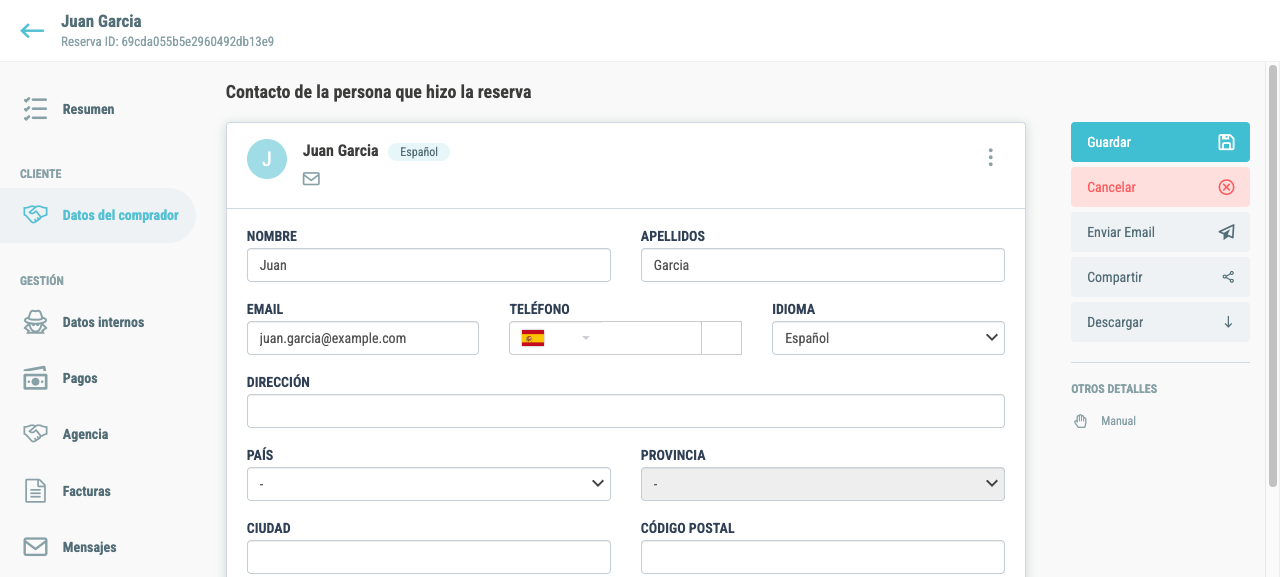Click the red X cancel icon
Viewport: 1280px width, 577px height.
click(1226, 187)
